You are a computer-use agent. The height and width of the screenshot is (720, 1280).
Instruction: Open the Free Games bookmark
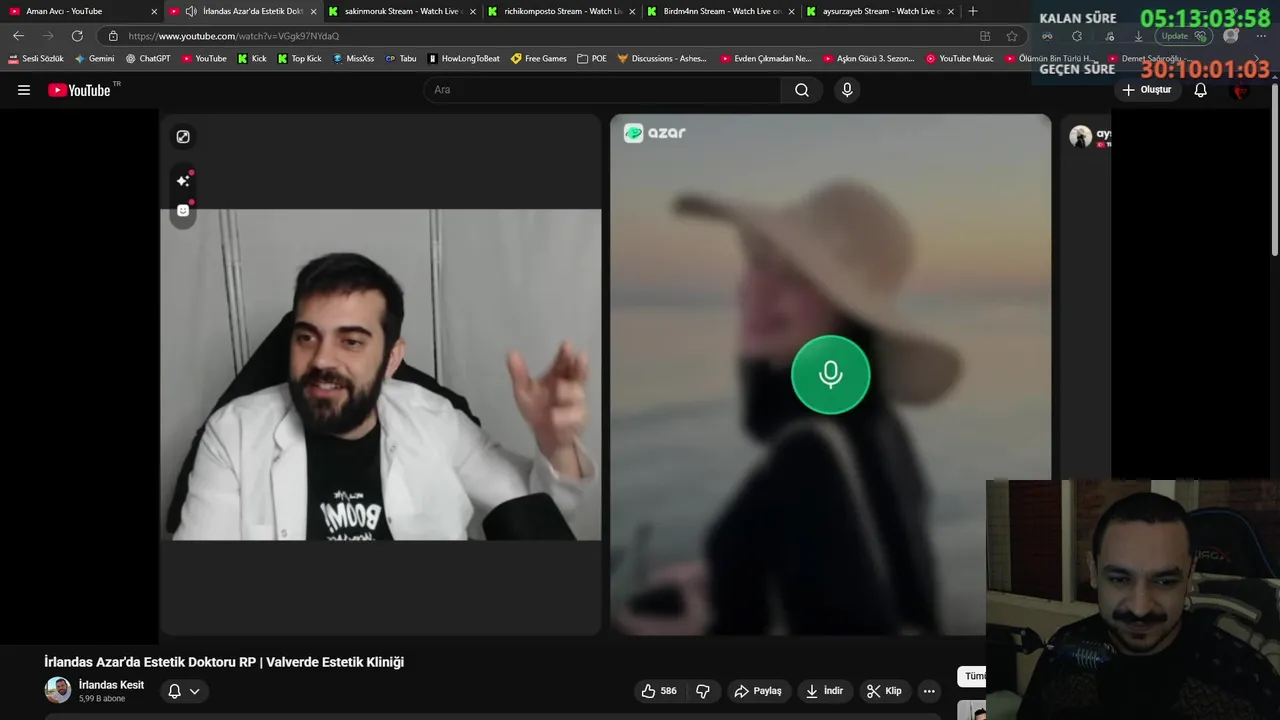tap(539, 59)
